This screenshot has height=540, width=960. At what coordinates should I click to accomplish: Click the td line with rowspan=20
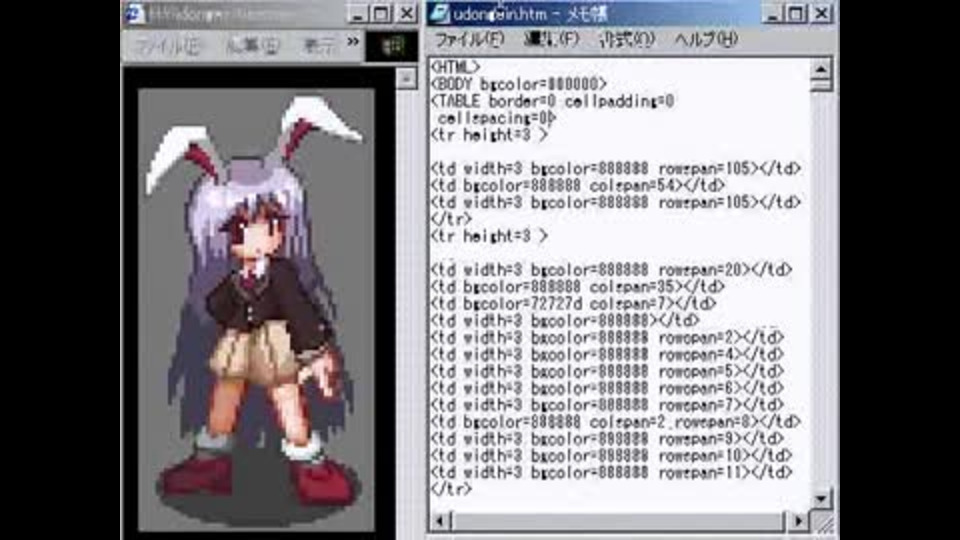pos(612,270)
